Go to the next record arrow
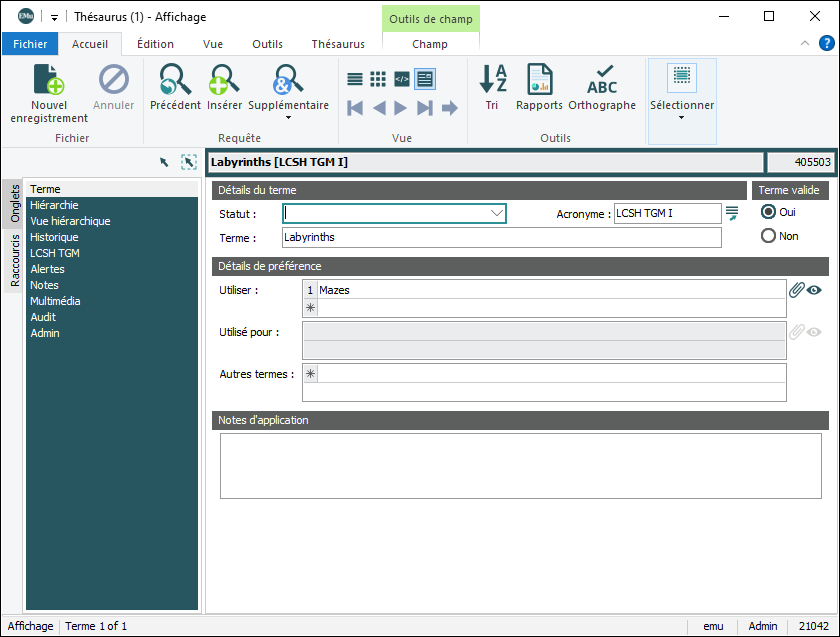Screen dimensions: 840x637 tap(401, 108)
